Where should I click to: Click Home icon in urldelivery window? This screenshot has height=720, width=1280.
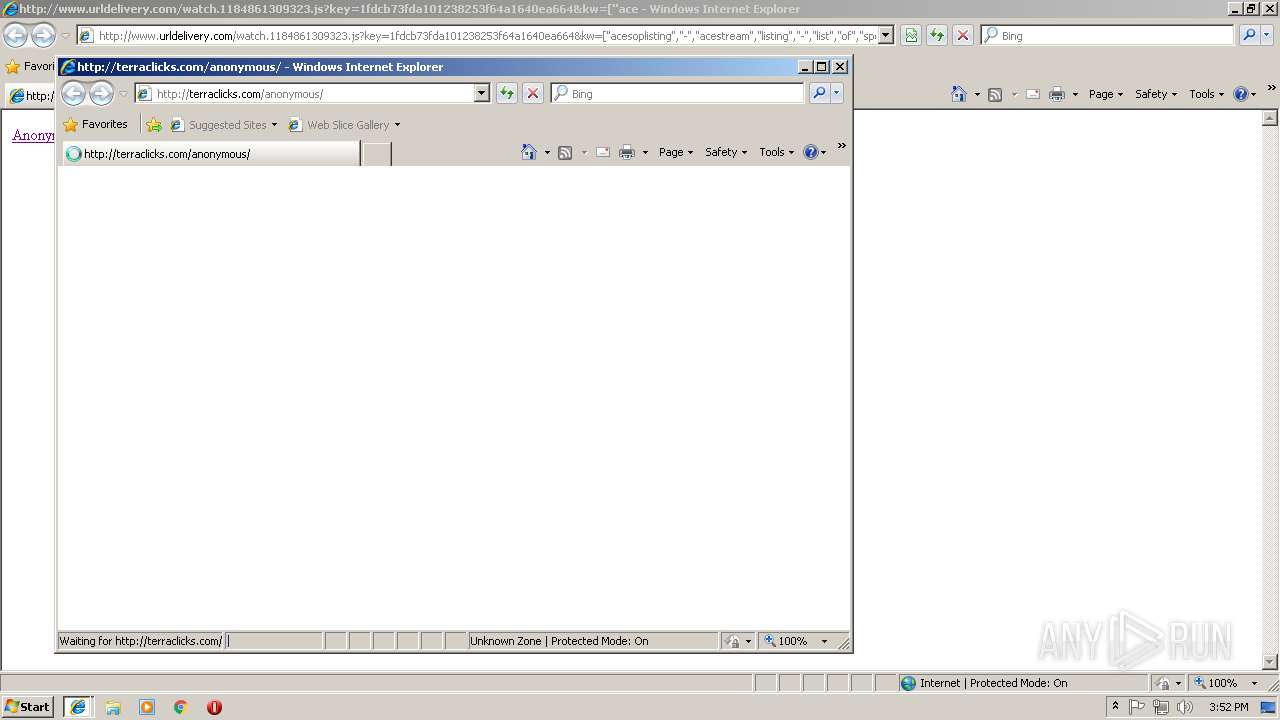tap(959, 94)
